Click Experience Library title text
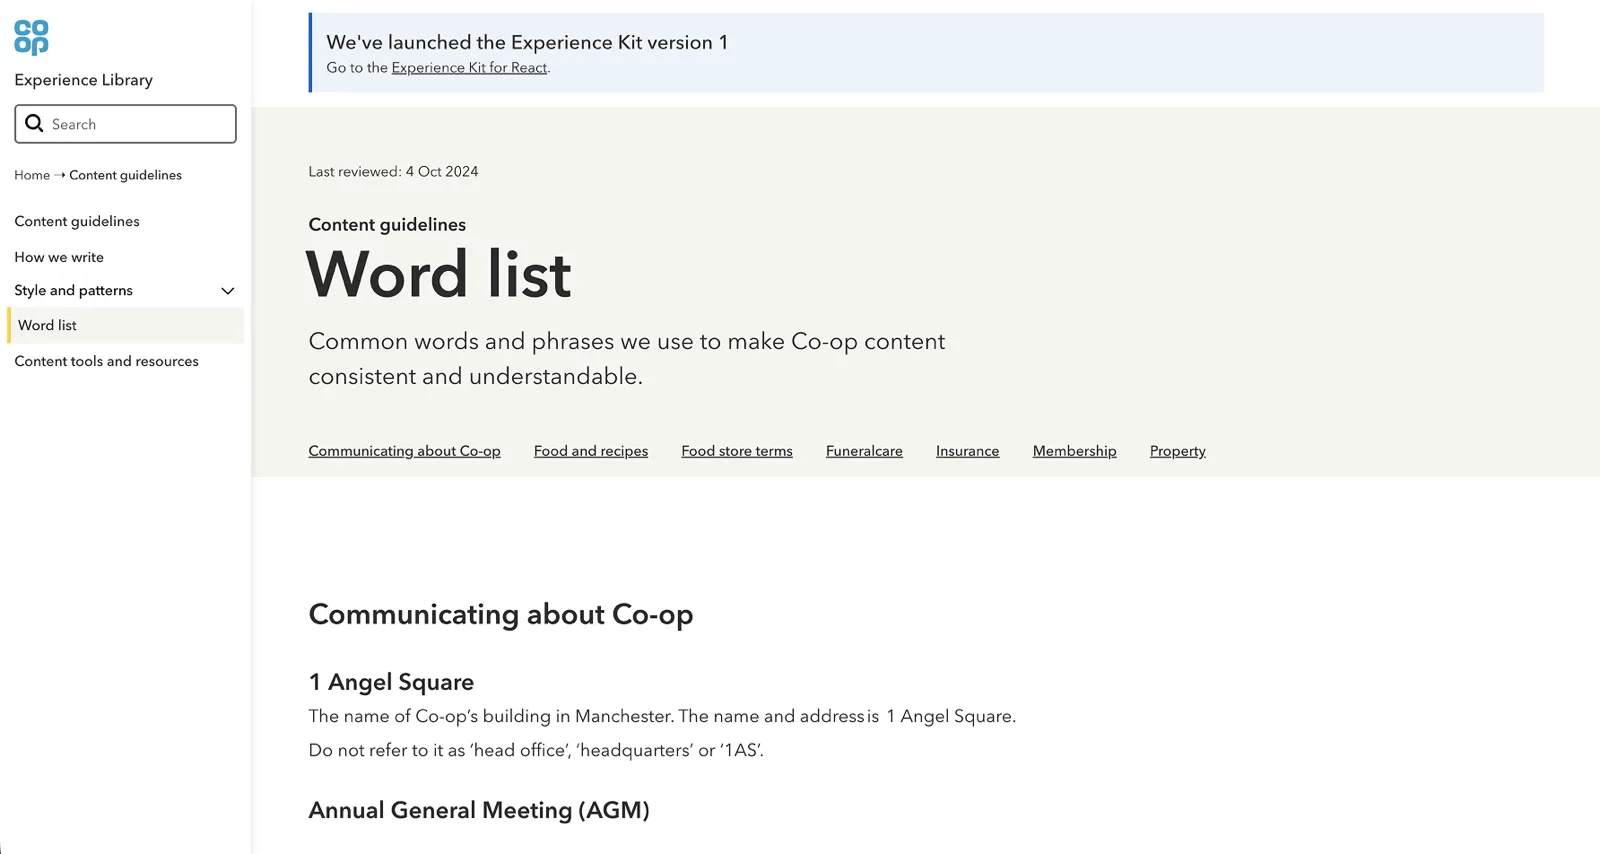Screen dimensions: 1600x854 point(83,80)
